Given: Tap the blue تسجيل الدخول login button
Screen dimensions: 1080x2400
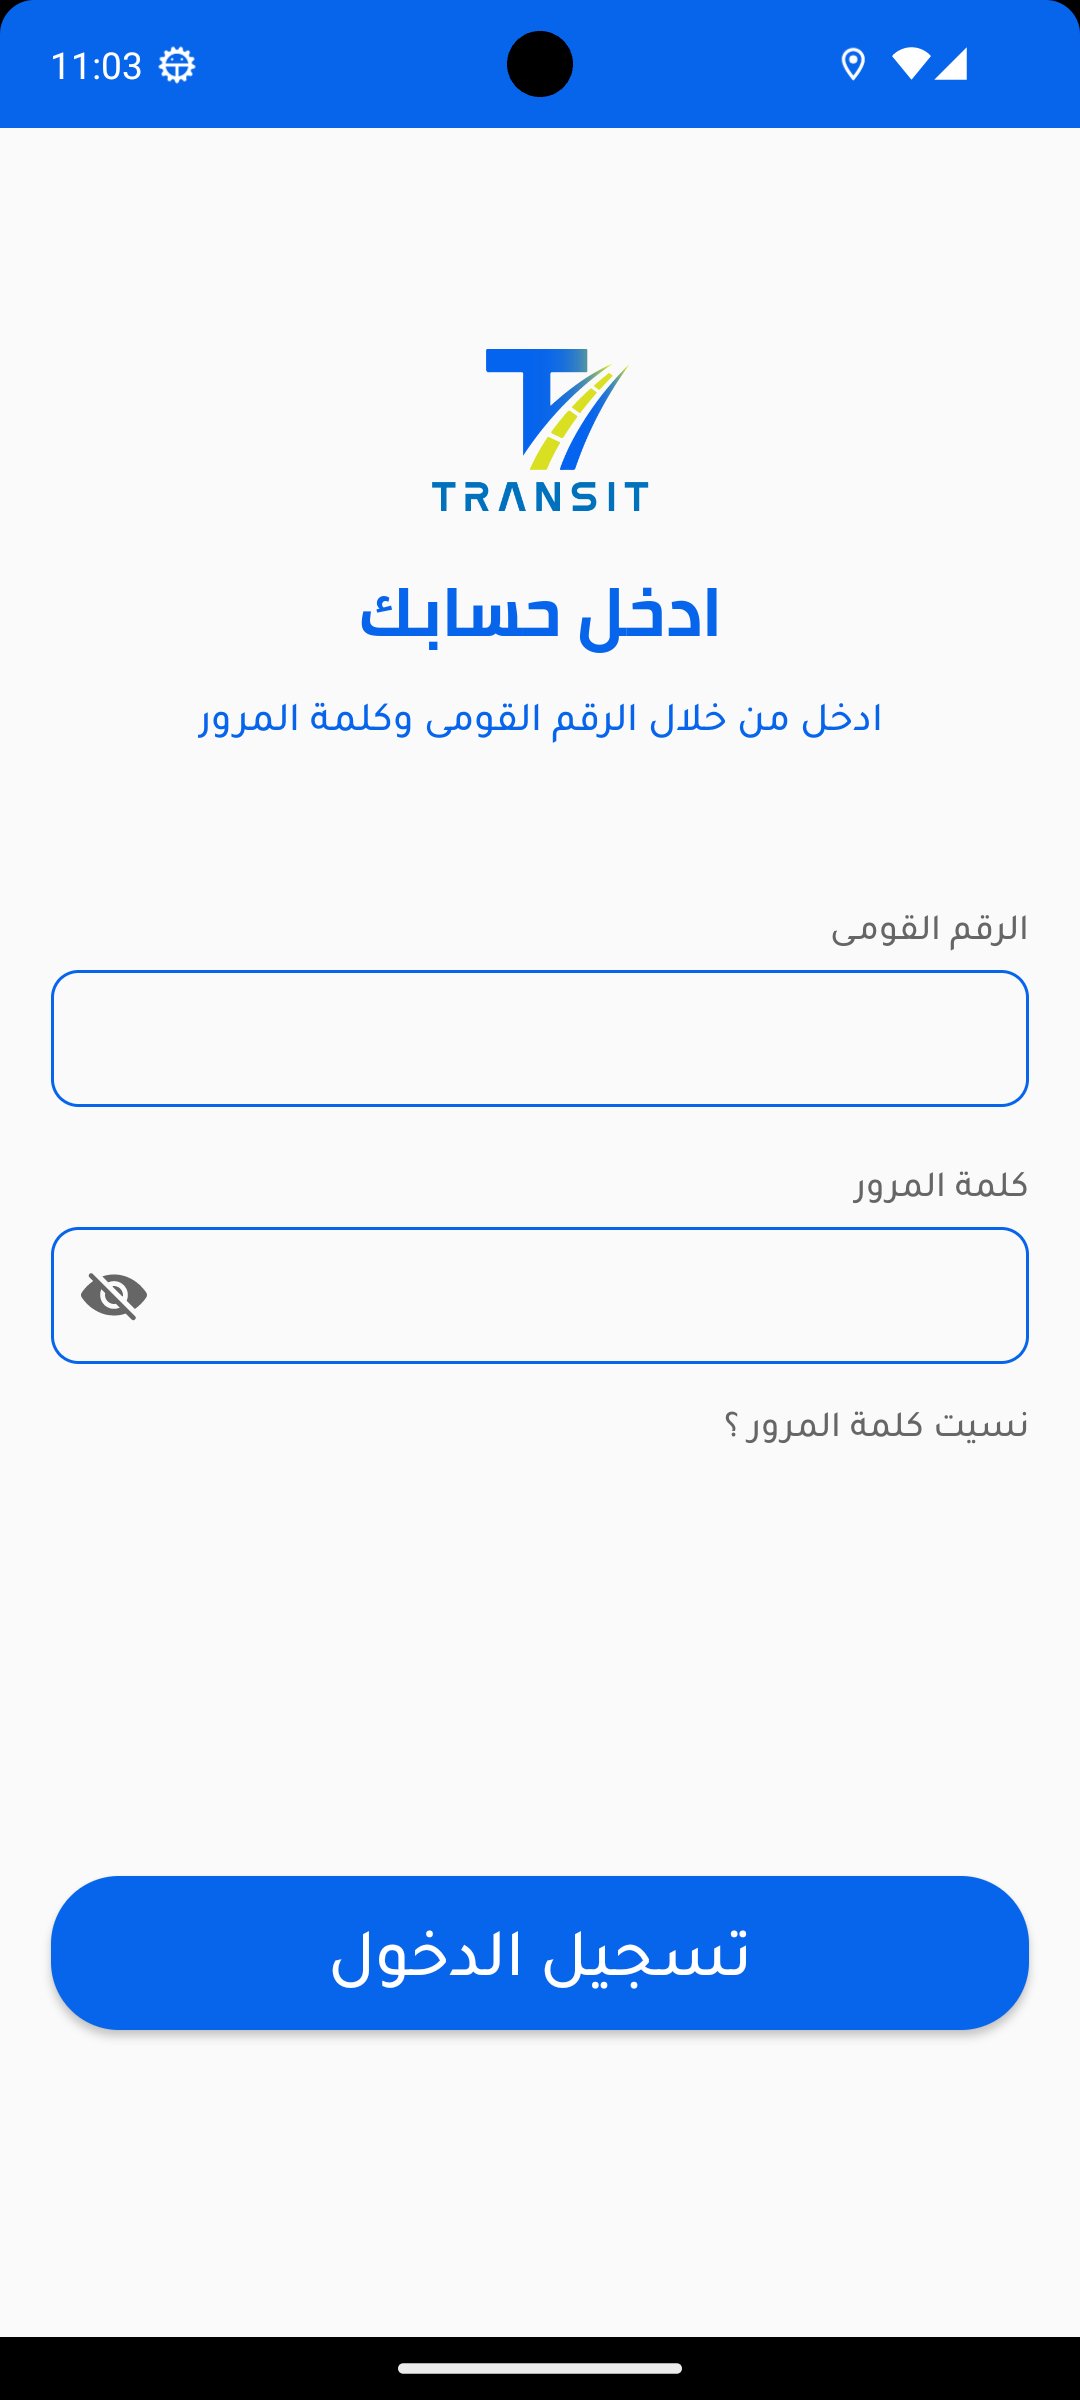Looking at the screenshot, I should [x=540, y=1952].
